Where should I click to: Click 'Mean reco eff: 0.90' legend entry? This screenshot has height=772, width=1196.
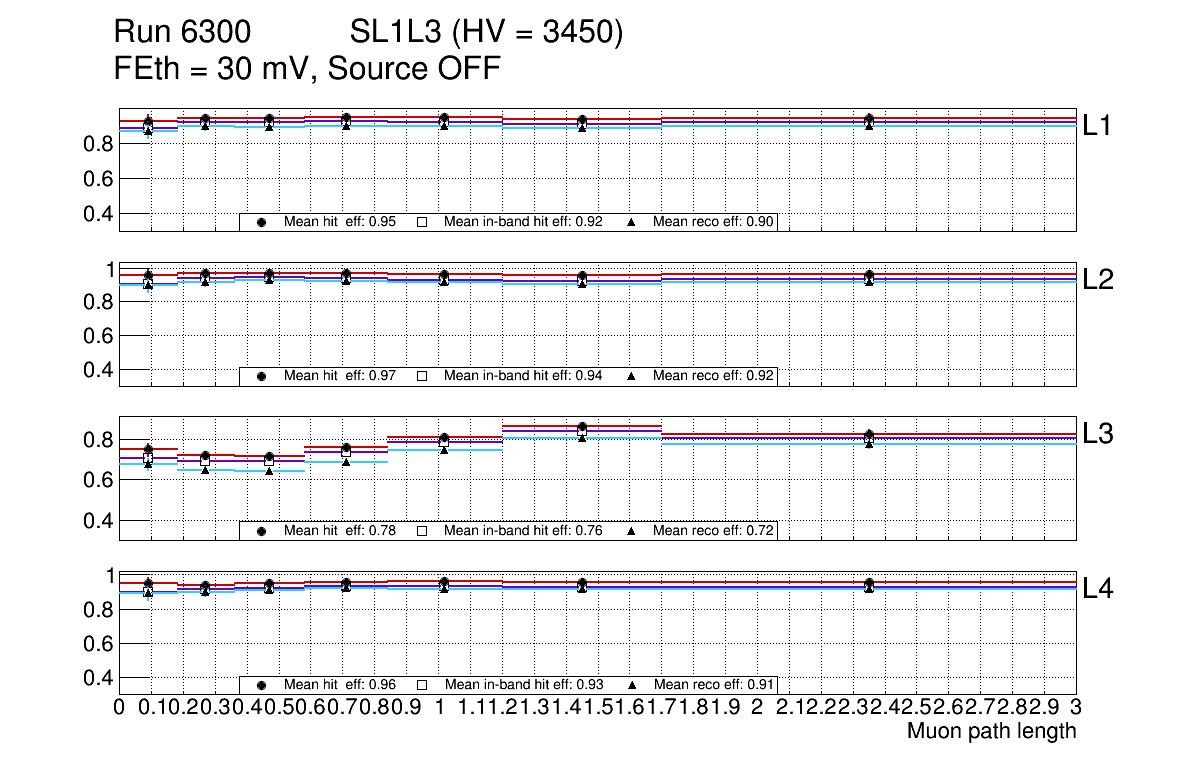point(714,222)
